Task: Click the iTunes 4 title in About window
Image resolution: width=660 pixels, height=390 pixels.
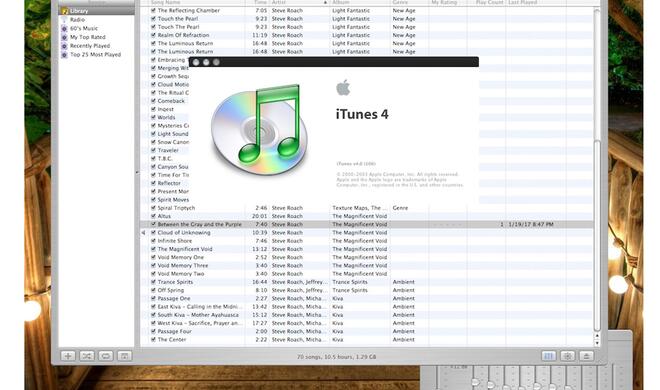Action: (x=362, y=114)
